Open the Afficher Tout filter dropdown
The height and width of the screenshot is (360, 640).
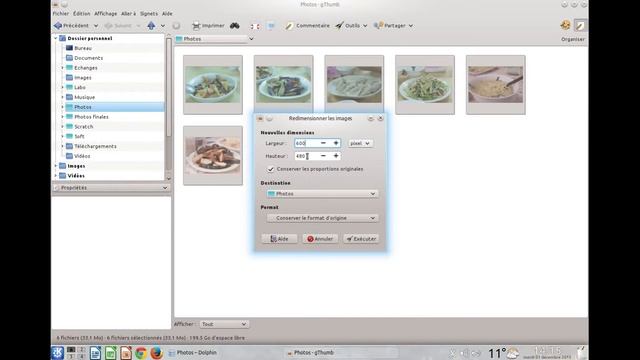[224, 324]
